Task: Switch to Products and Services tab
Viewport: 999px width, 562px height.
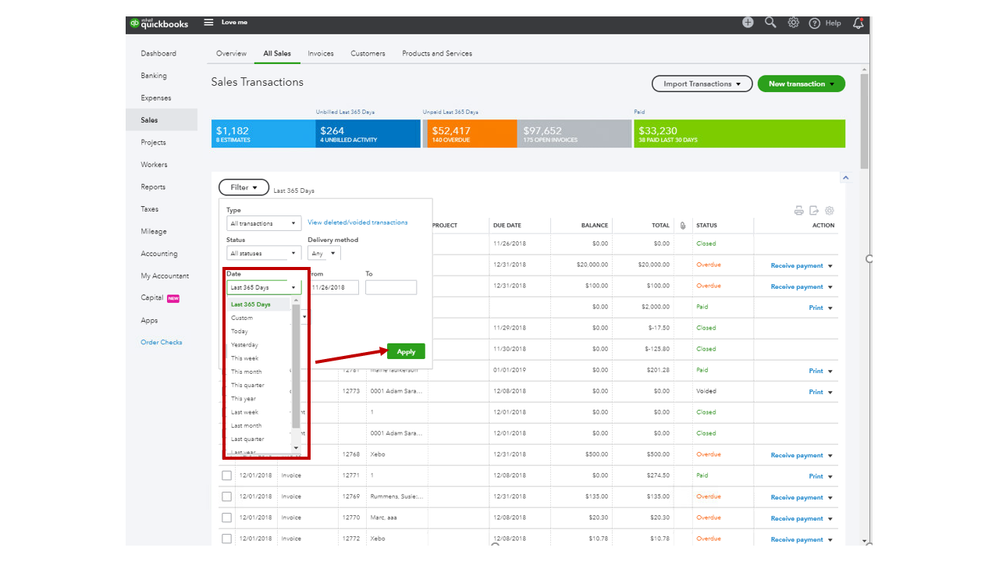Action: coord(437,54)
